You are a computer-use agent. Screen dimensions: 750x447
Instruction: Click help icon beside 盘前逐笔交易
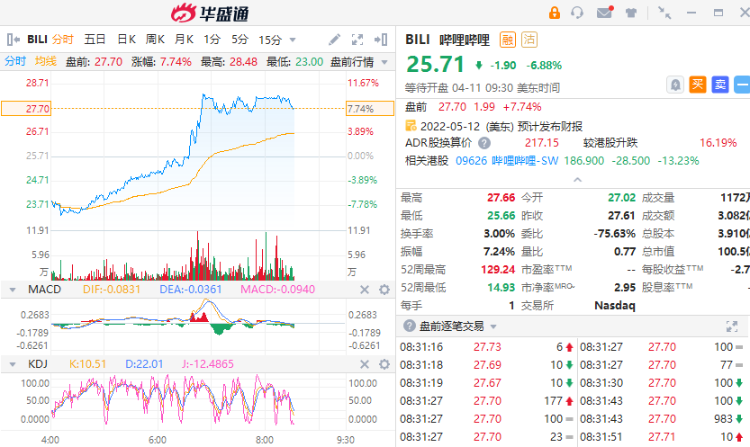[x=409, y=326]
